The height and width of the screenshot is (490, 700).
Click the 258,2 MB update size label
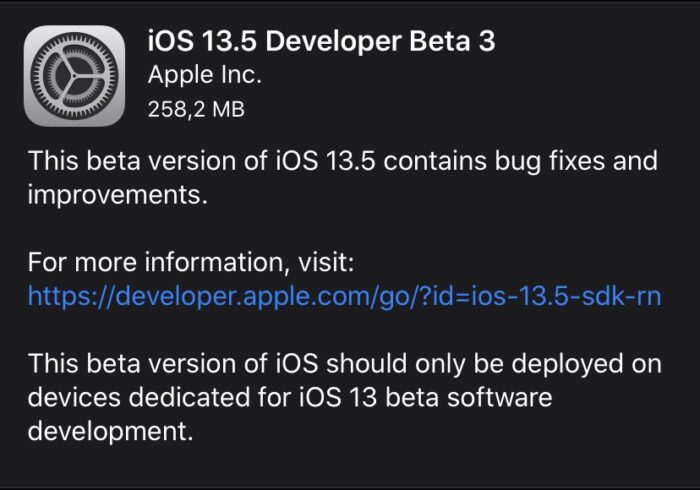tap(196, 109)
